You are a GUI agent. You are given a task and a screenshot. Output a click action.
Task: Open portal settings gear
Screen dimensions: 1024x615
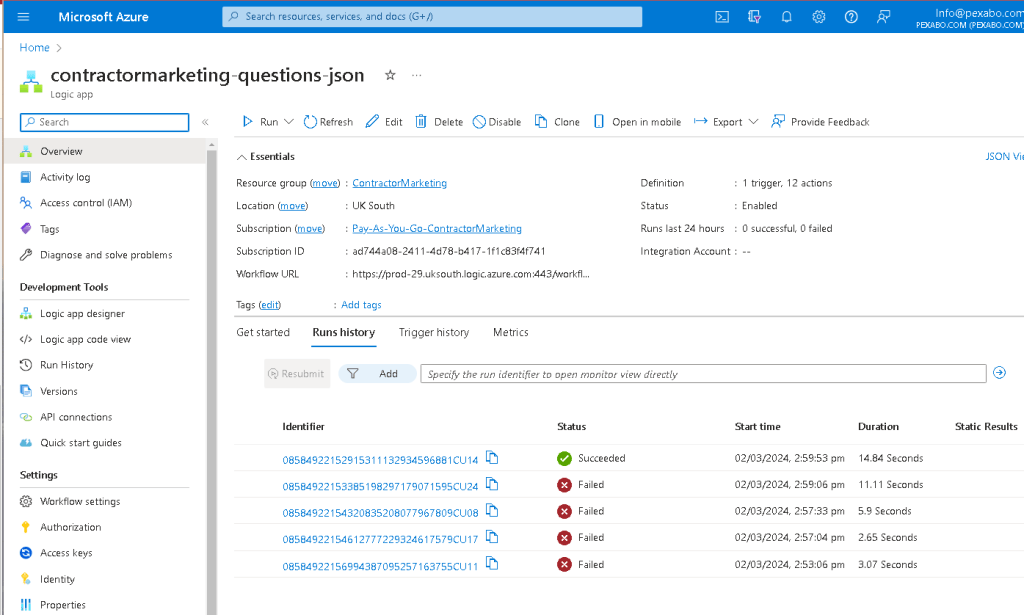tap(819, 17)
